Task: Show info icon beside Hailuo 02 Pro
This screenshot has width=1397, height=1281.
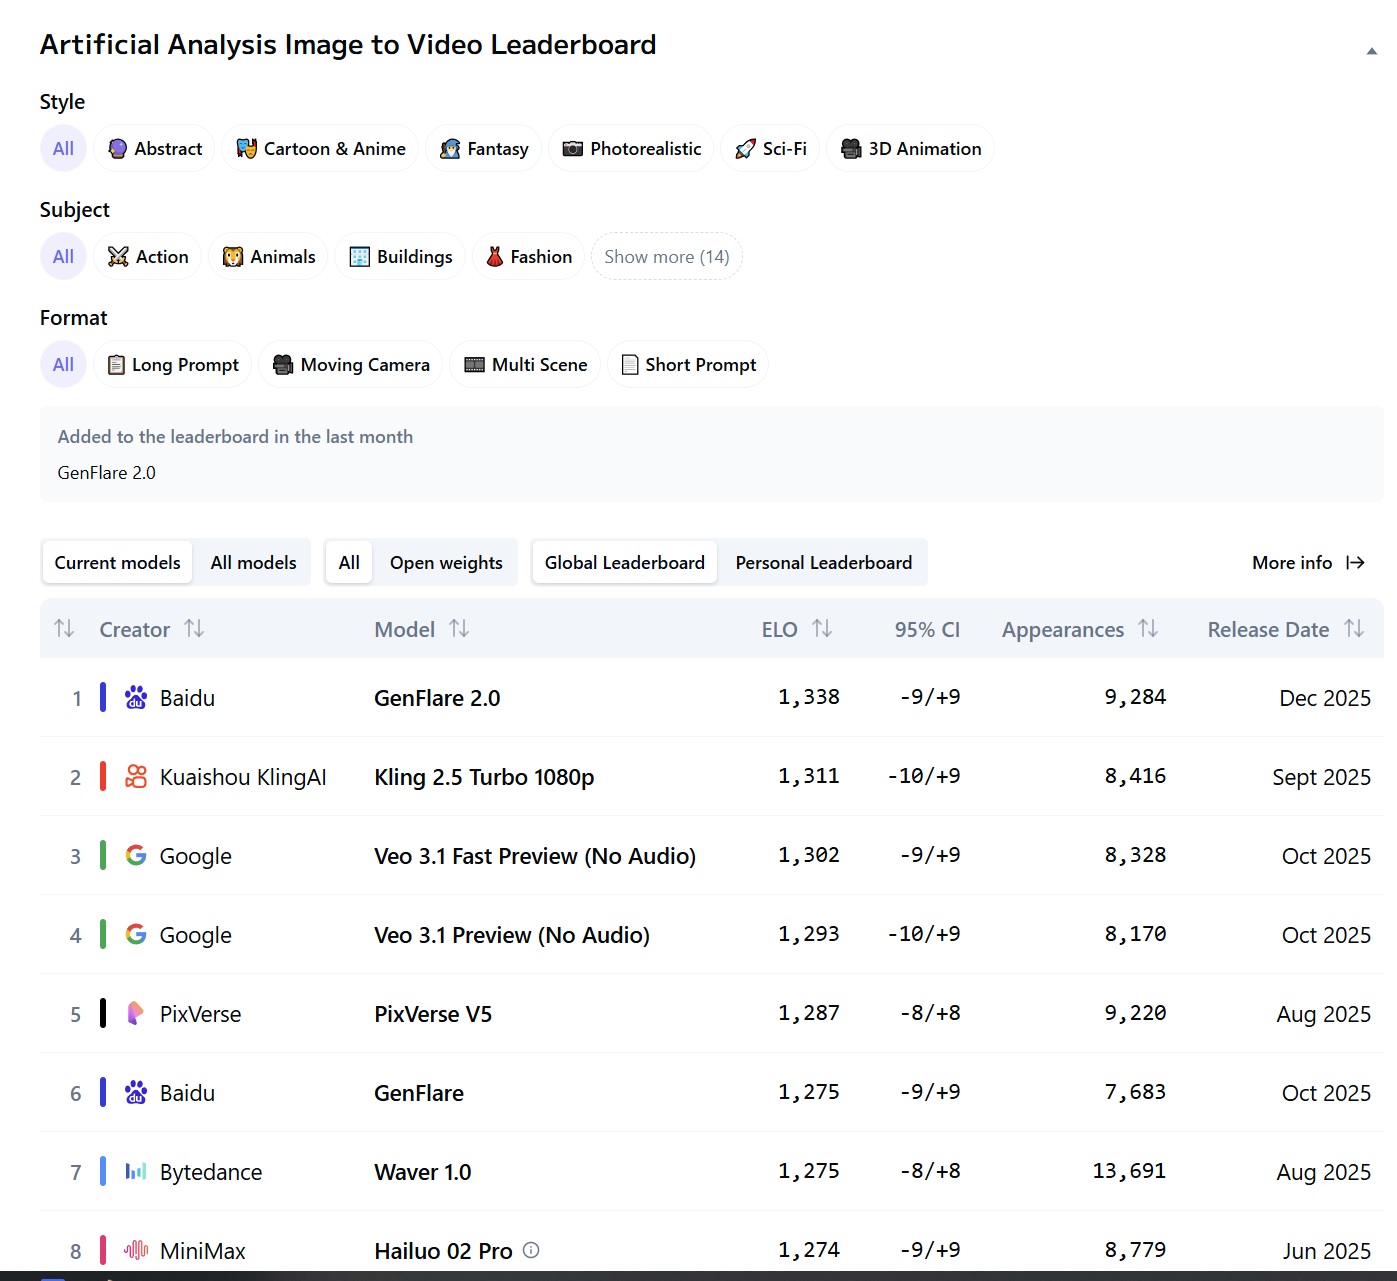Action: pos(531,1250)
